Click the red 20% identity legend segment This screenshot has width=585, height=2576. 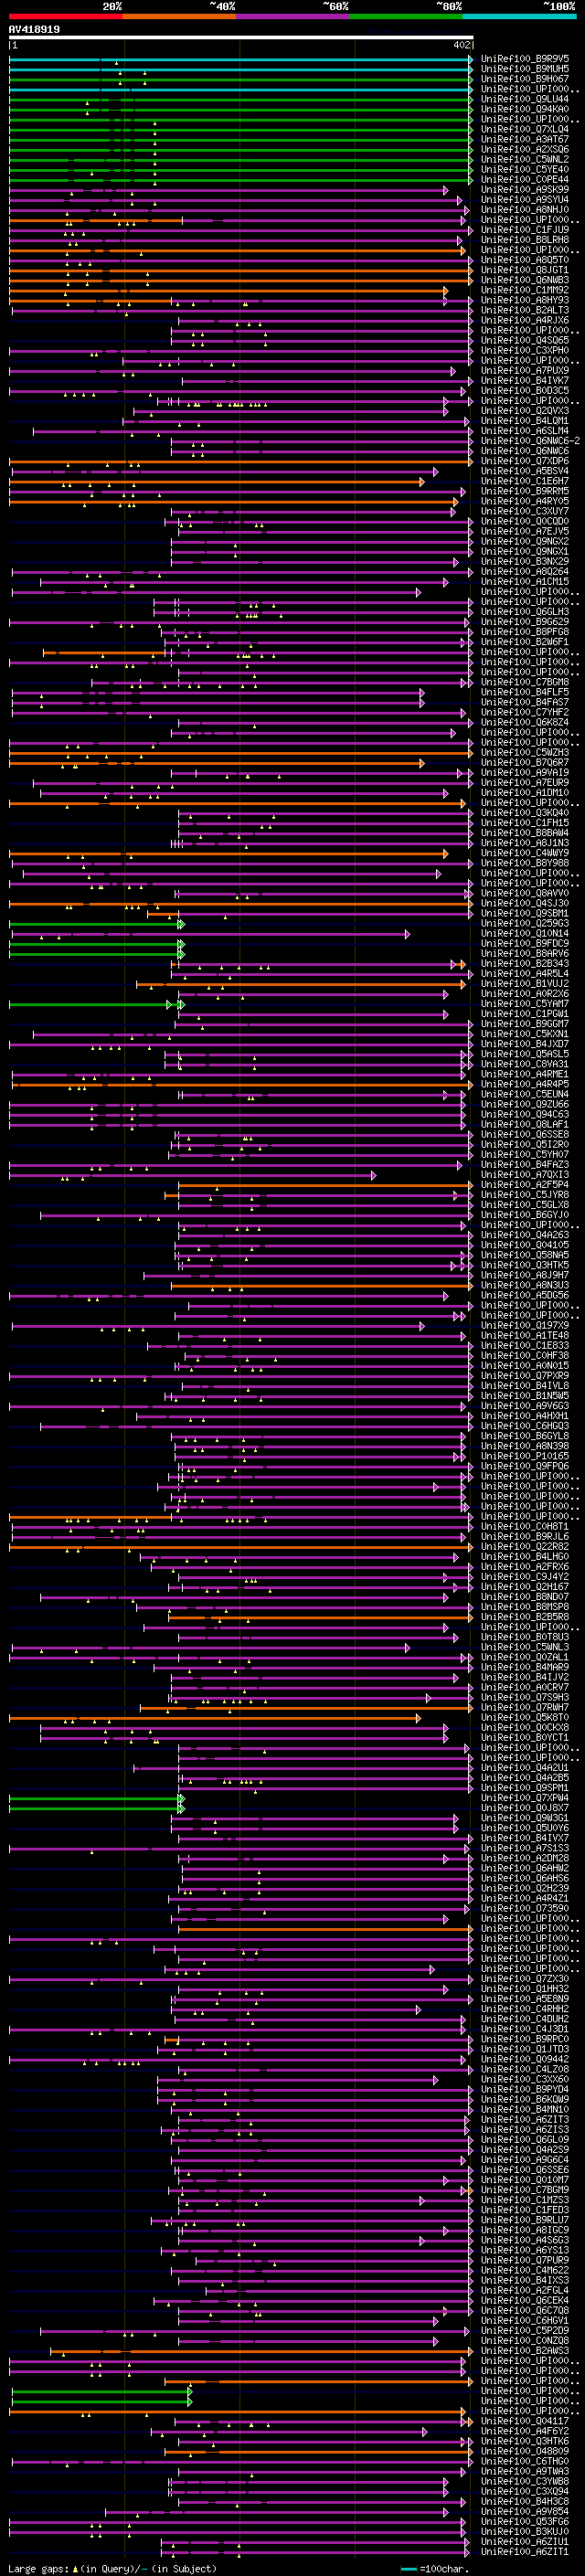point(65,16)
